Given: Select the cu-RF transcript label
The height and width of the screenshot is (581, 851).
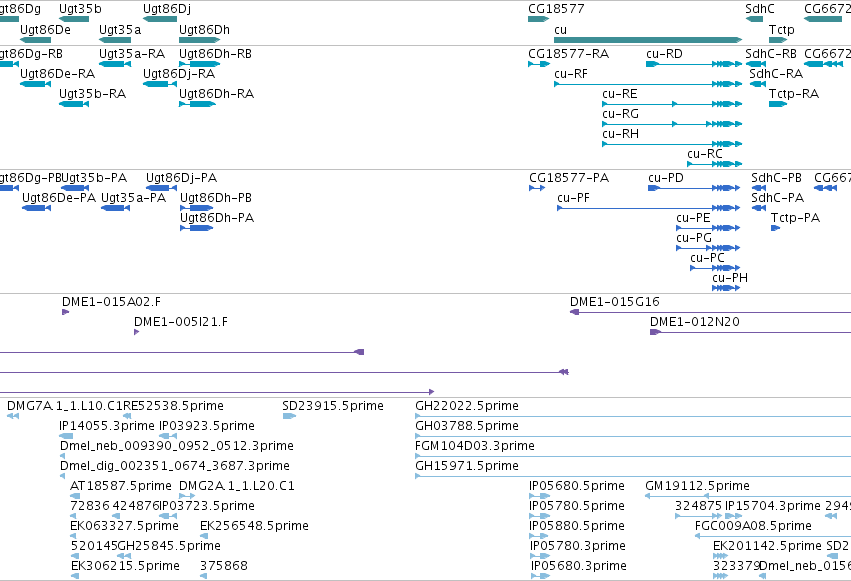Looking at the screenshot, I should 571,74.
